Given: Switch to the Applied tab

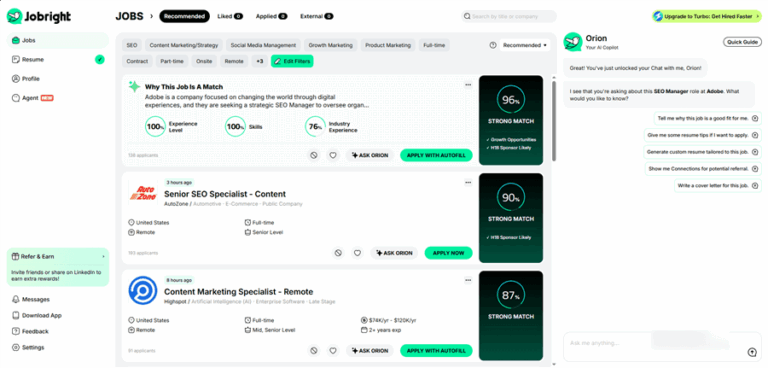Looking at the screenshot, I should [271, 16].
